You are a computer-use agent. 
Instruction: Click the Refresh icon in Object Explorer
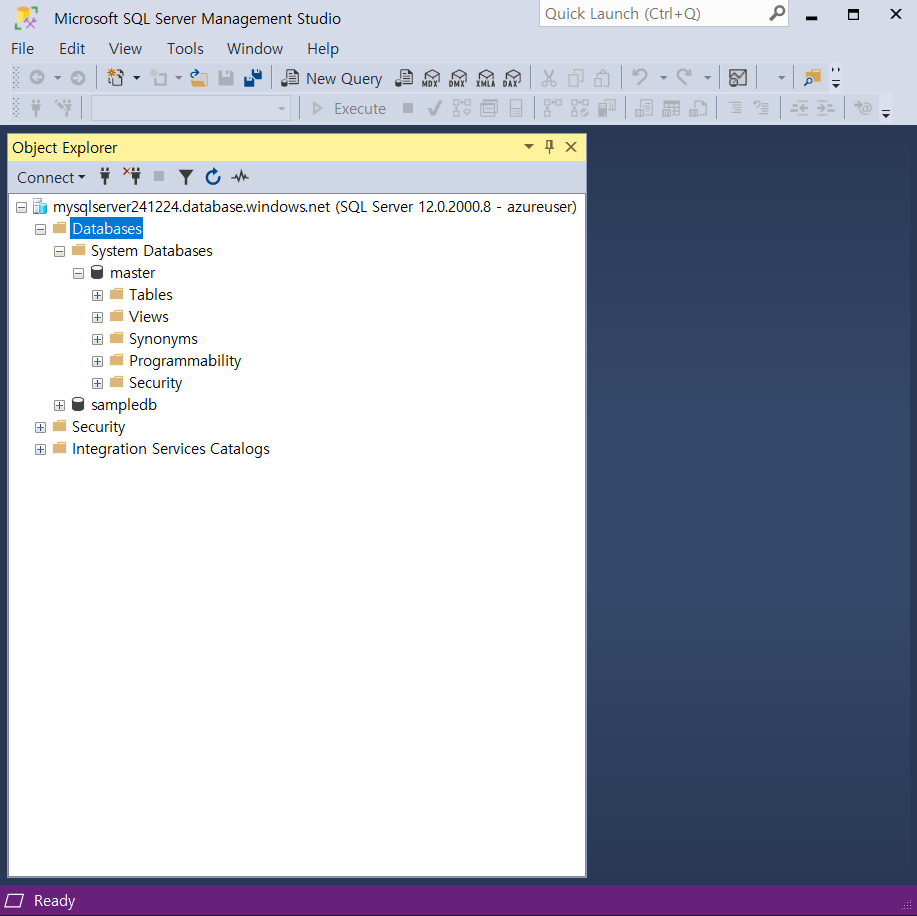pyautogui.click(x=213, y=177)
